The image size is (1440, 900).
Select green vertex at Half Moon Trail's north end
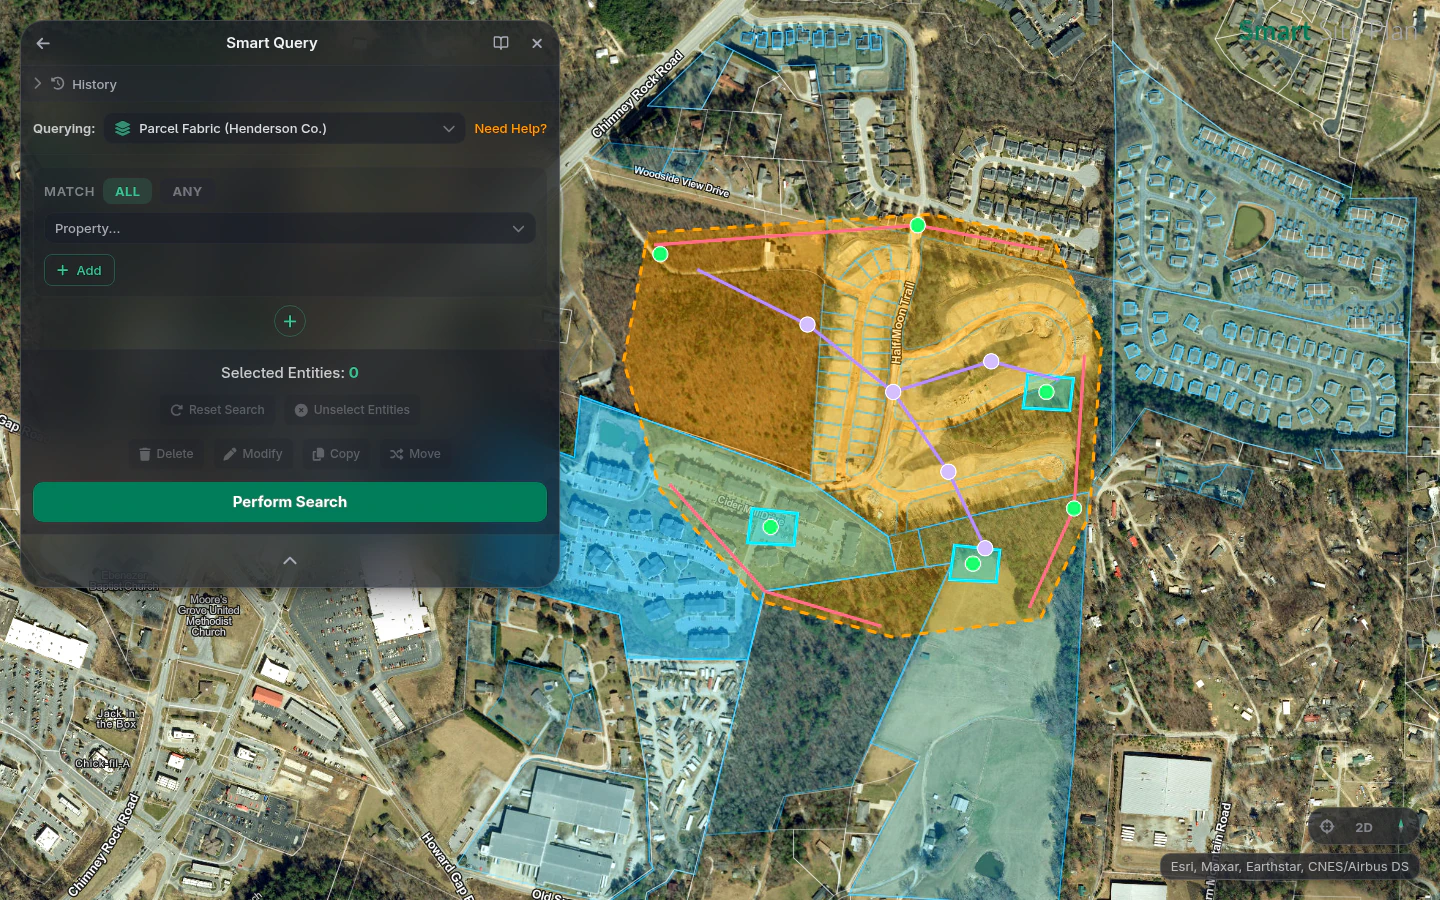[x=918, y=225]
